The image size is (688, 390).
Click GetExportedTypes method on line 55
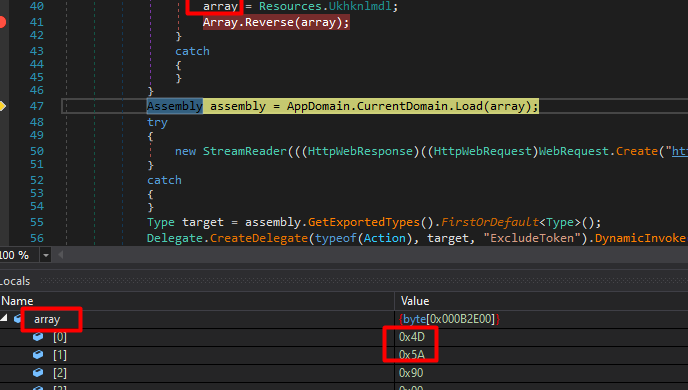(364, 222)
